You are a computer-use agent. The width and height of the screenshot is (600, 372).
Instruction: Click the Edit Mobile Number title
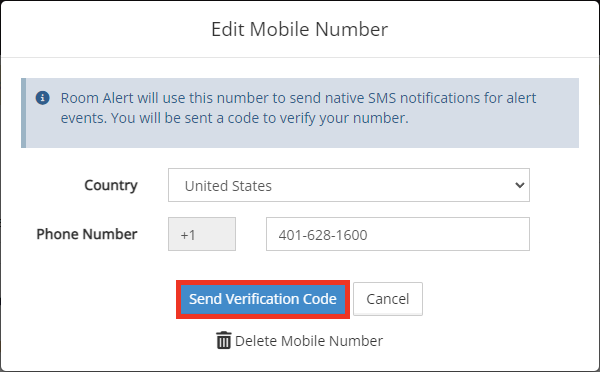coord(300,29)
